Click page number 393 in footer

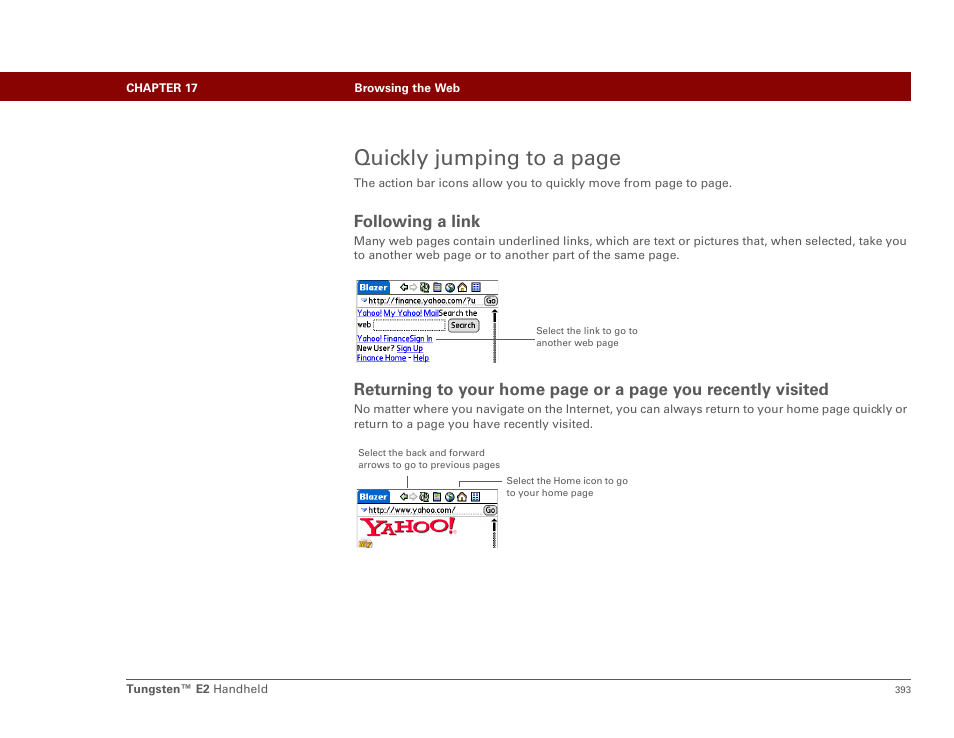[x=903, y=689]
